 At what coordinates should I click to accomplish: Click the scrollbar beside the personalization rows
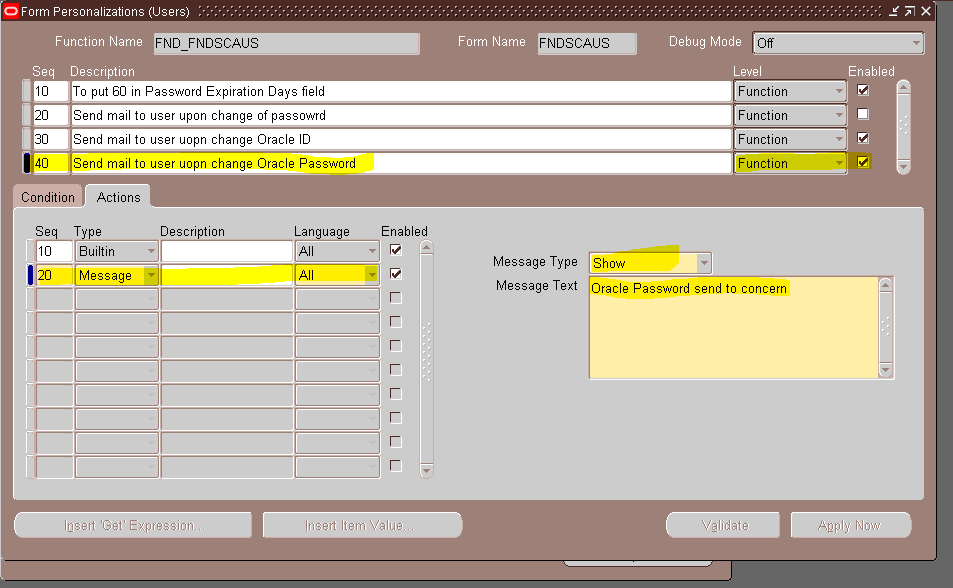pos(905,125)
